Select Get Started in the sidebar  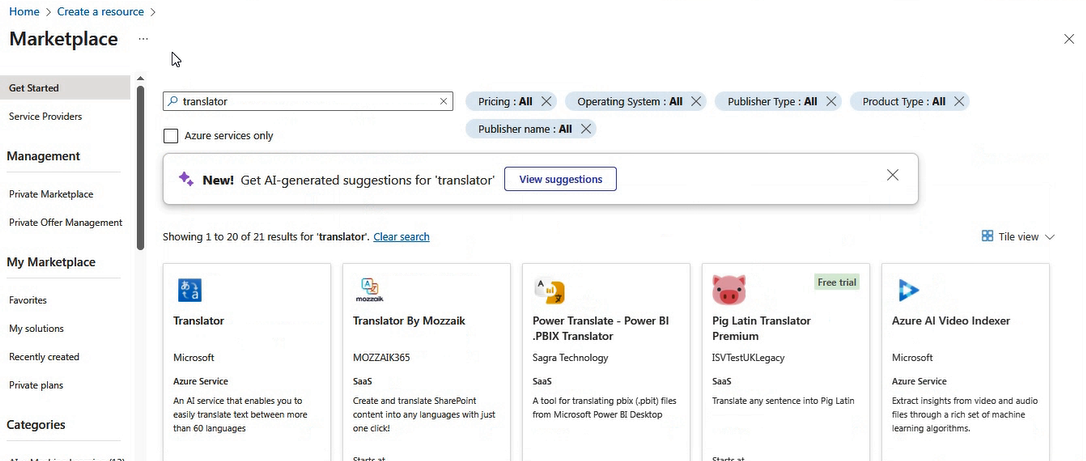click(65, 88)
